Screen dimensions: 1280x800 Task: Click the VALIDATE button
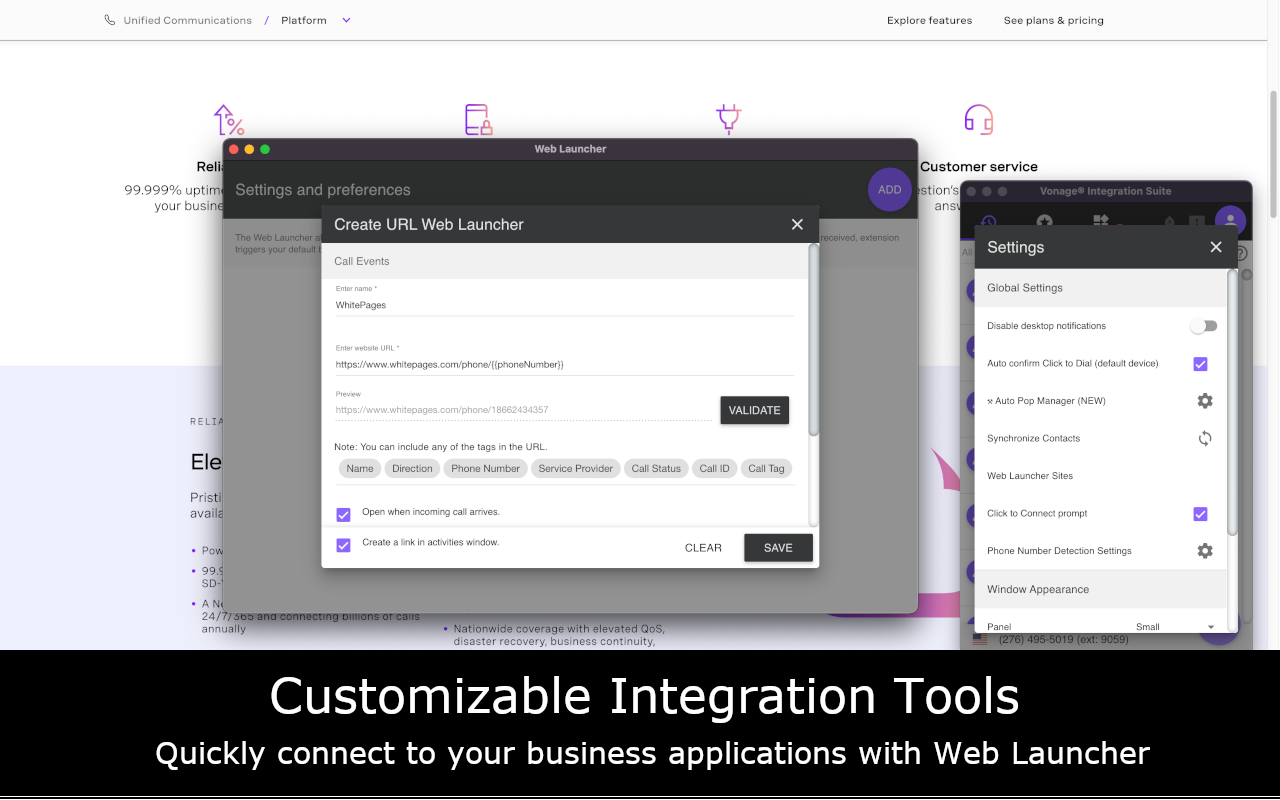pos(754,410)
